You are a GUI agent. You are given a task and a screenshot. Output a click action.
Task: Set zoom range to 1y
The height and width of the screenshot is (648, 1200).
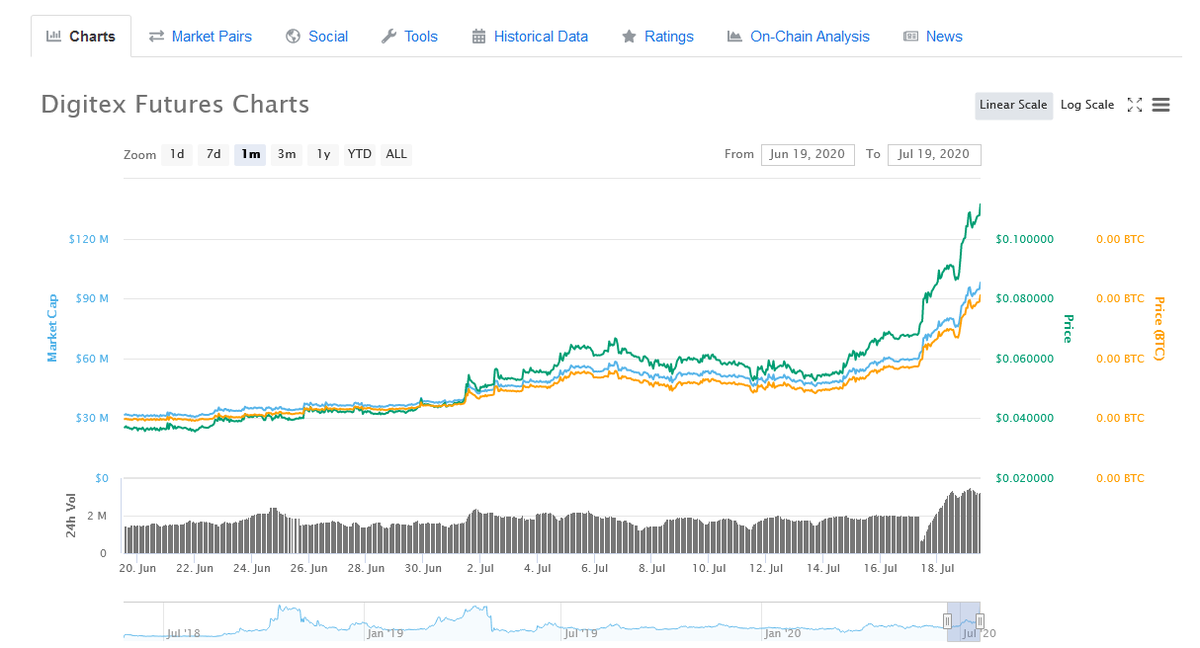tap(323, 154)
